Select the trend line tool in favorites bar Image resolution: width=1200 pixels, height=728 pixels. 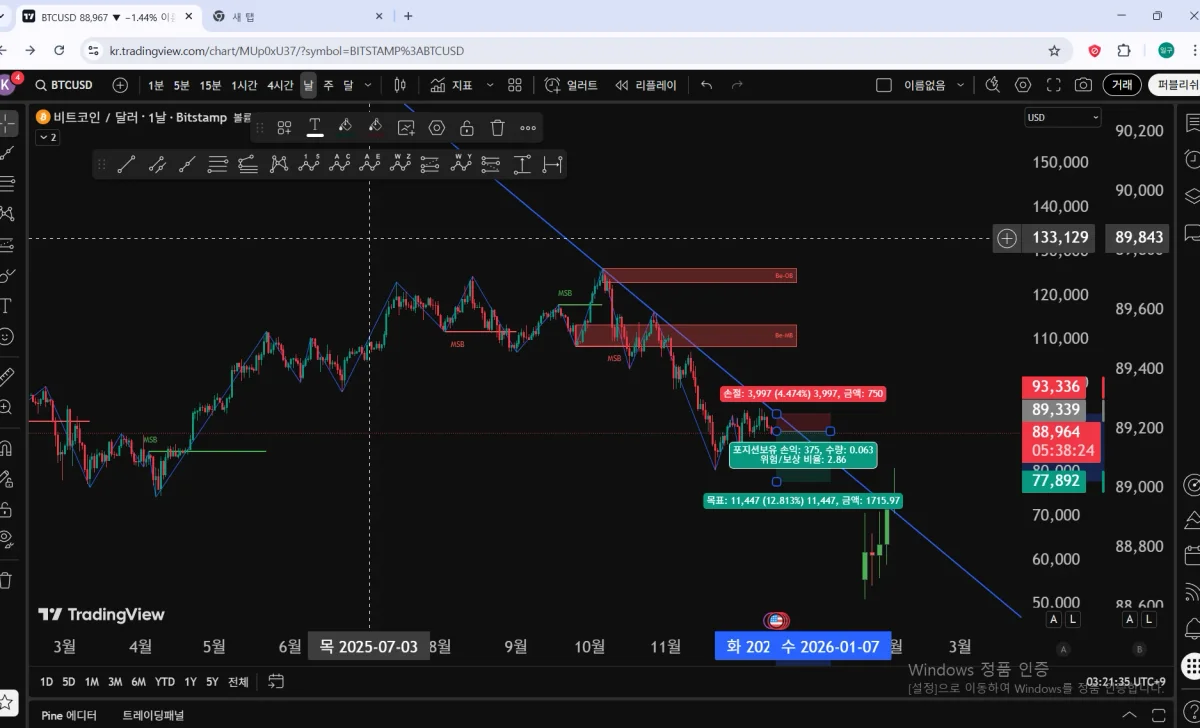pyautogui.click(x=126, y=164)
